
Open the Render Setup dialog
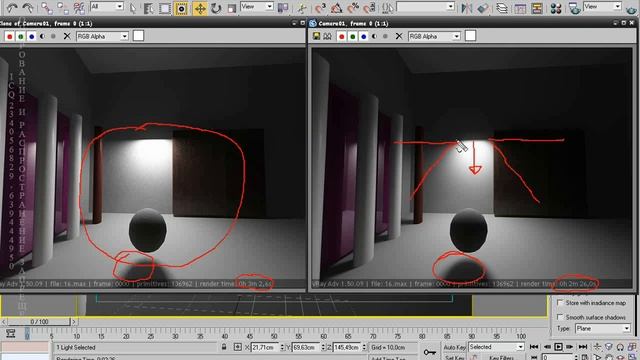575,8
